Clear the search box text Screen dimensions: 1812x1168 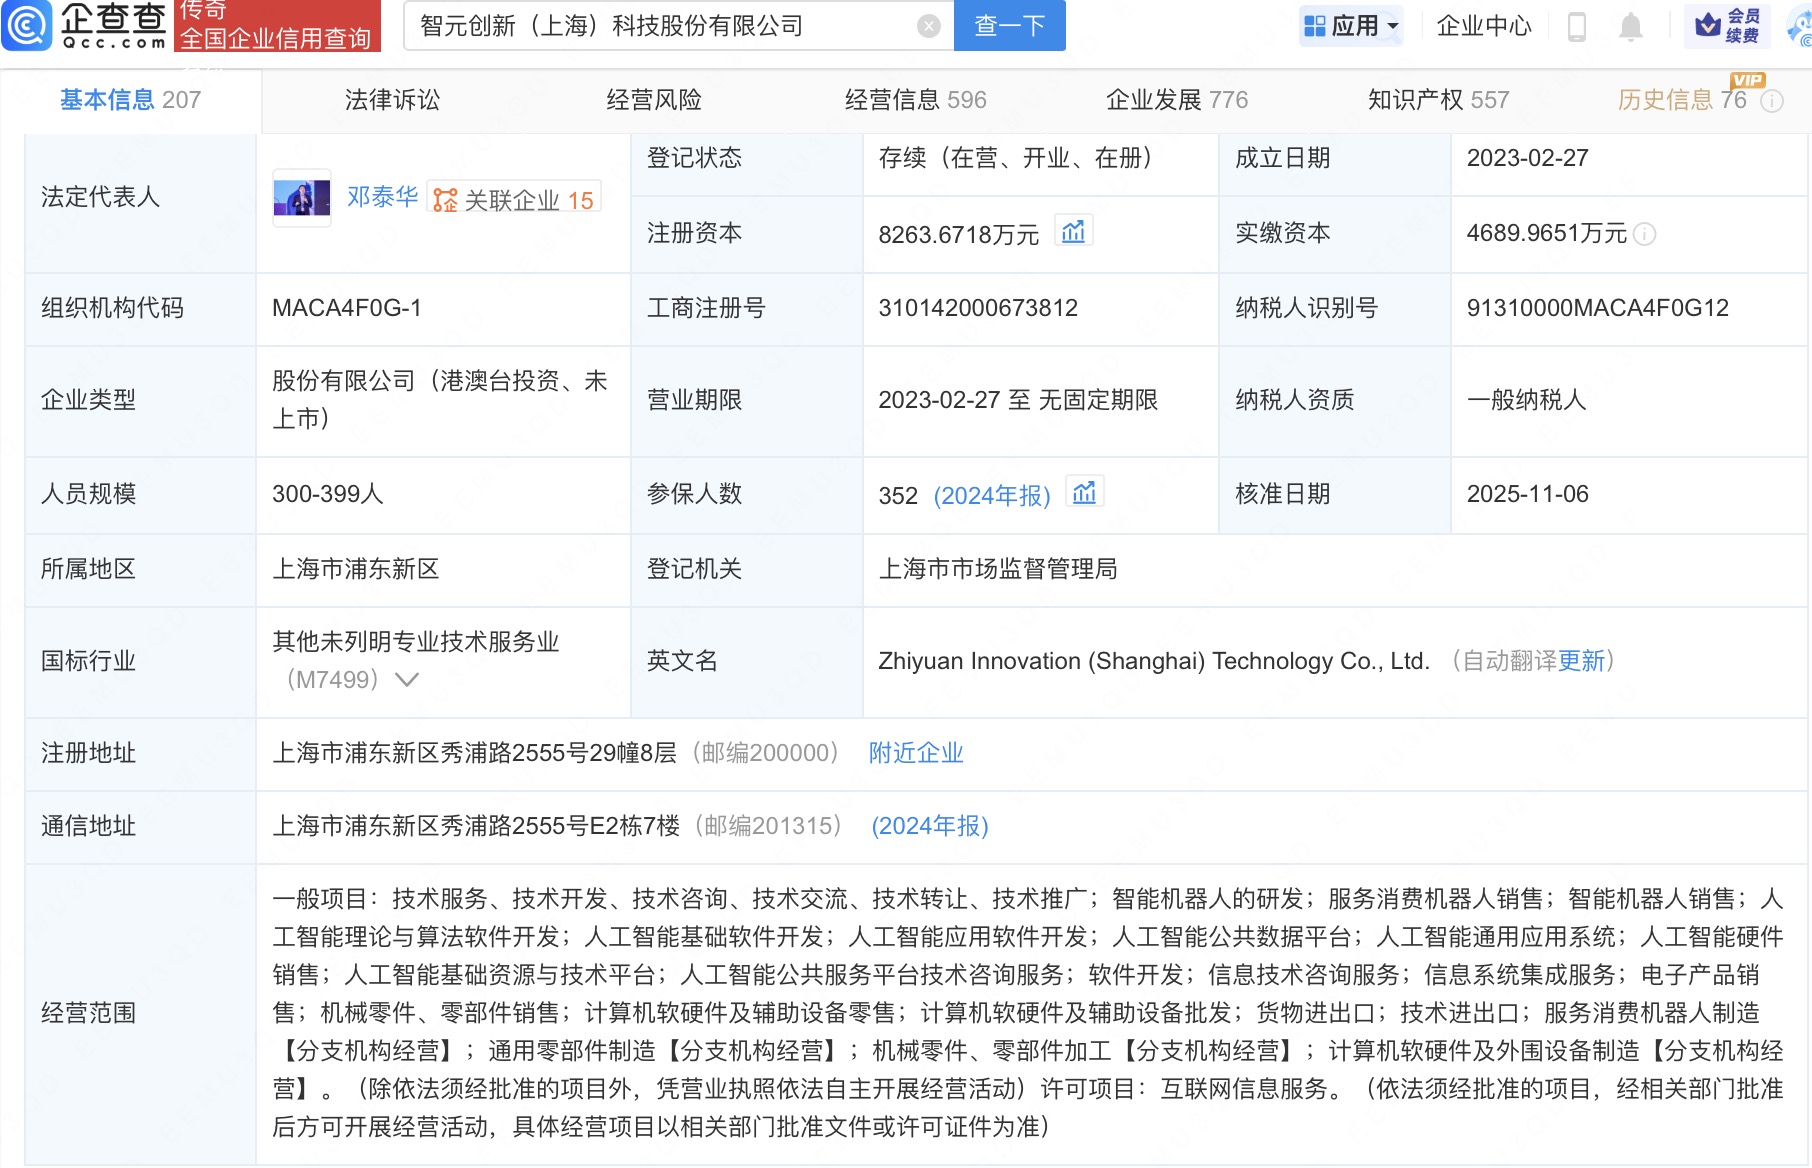point(928,26)
